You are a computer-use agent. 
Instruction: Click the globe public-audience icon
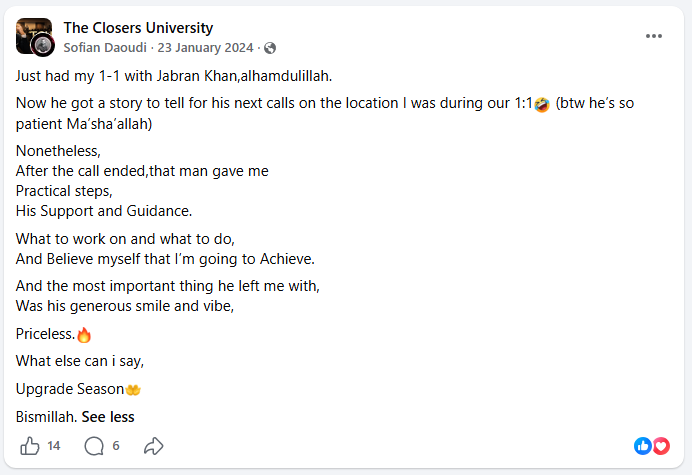[x=270, y=48]
